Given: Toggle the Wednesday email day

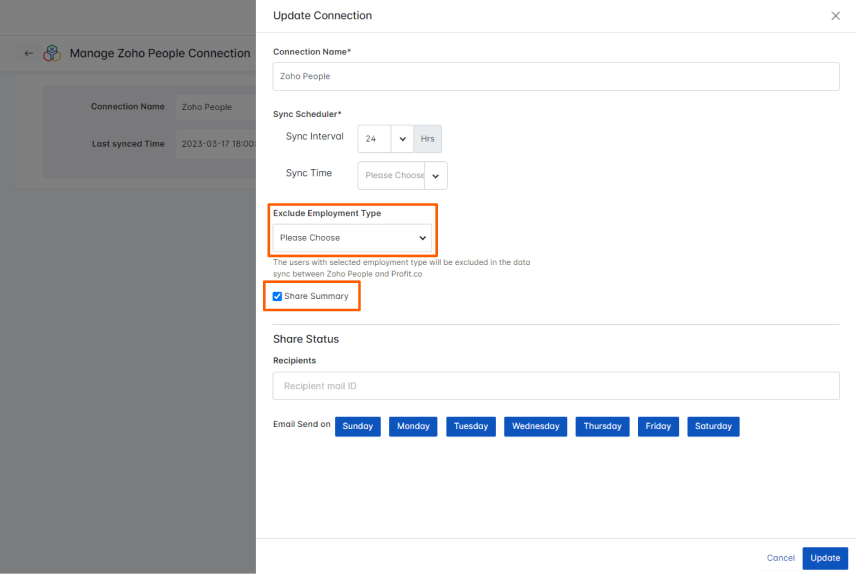Looking at the screenshot, I should [535, 426].
